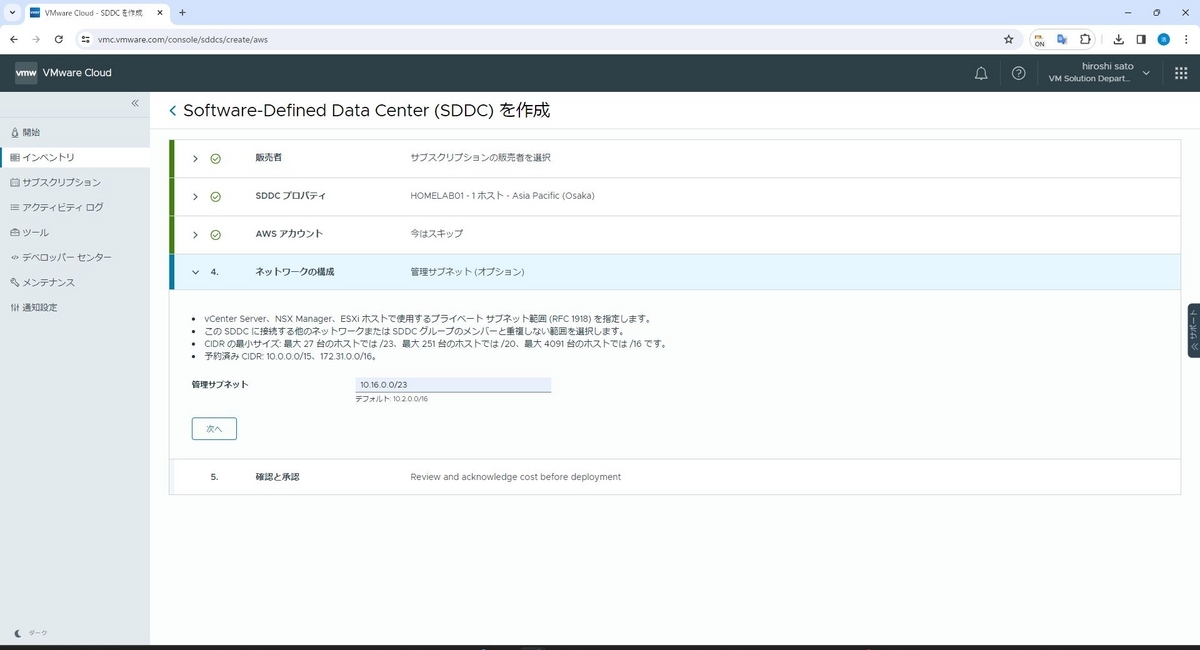The image size is (1200, 650).
Task: Click the text サブスクリプションの販売者を選択
Action: point(480,158)
